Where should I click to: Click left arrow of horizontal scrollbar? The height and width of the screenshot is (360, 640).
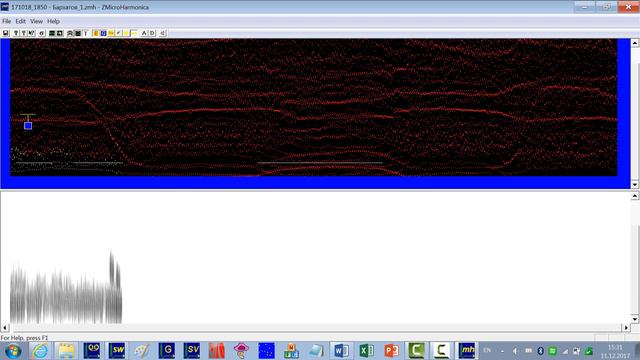point(4,327)
